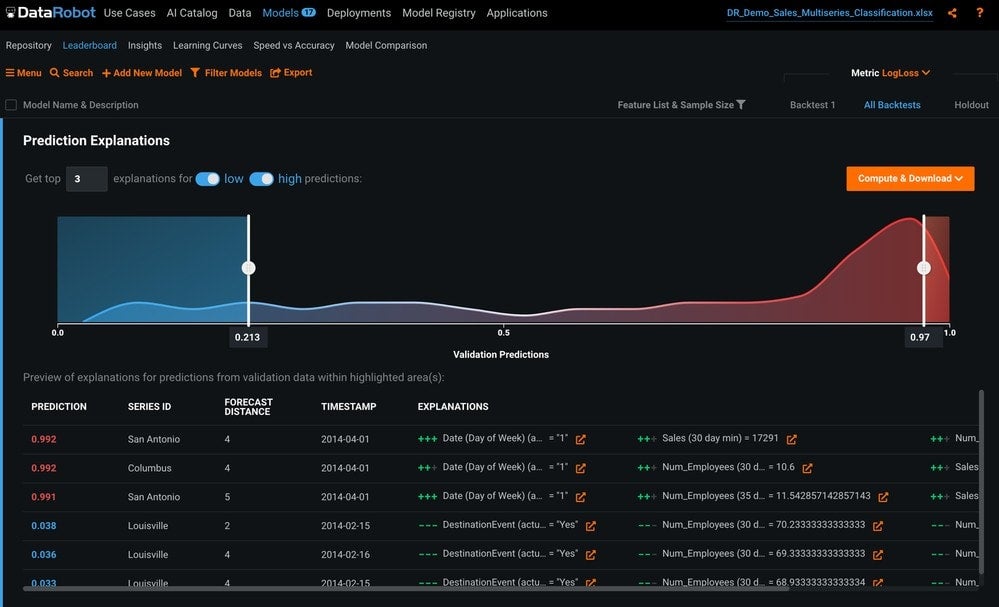The image size is (999, 607).
Task: Click the Export arrow icon
Action: click(x=275, y=73)
